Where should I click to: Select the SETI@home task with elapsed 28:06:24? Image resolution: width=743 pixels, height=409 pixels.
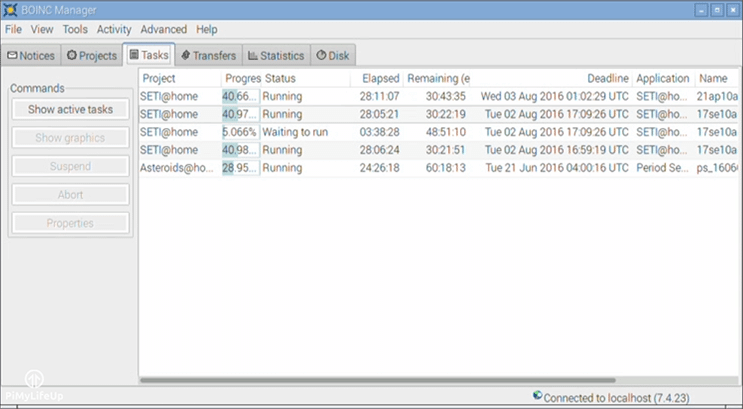[439, 150]
